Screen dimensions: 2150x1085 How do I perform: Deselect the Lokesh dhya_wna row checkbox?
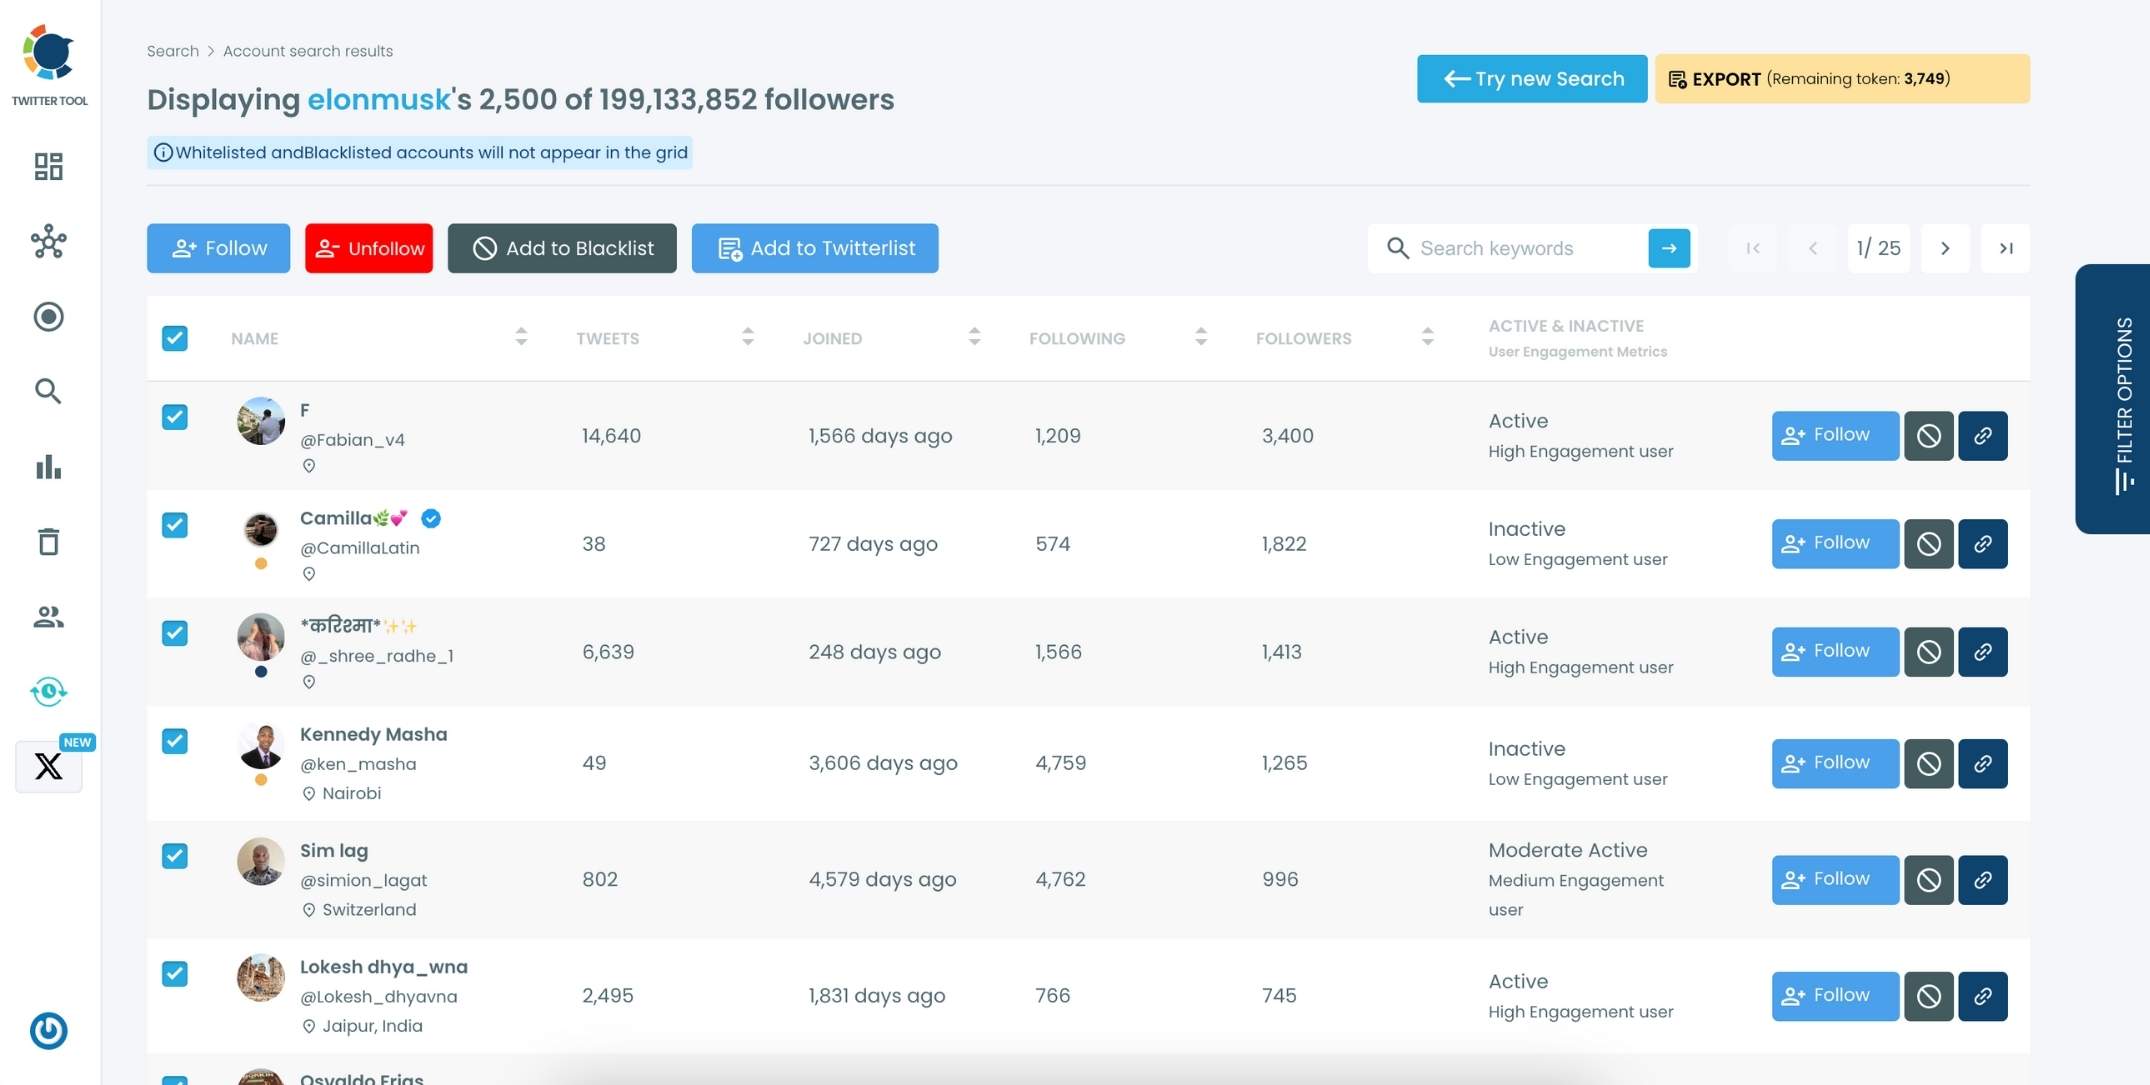[175, 973]
